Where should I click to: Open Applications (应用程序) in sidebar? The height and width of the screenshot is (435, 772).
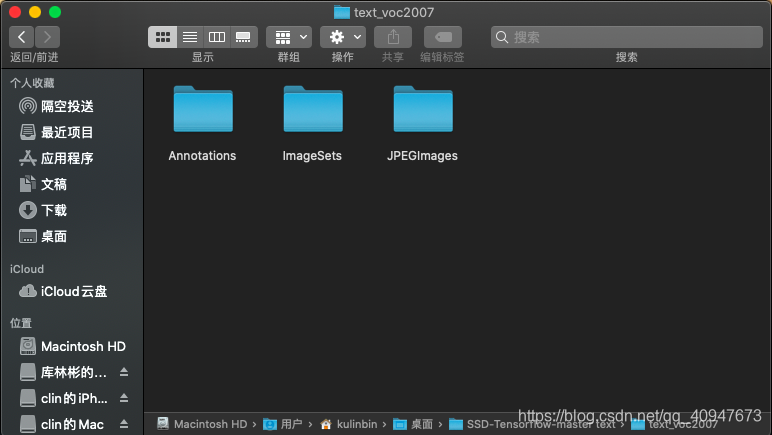point(72,158)
